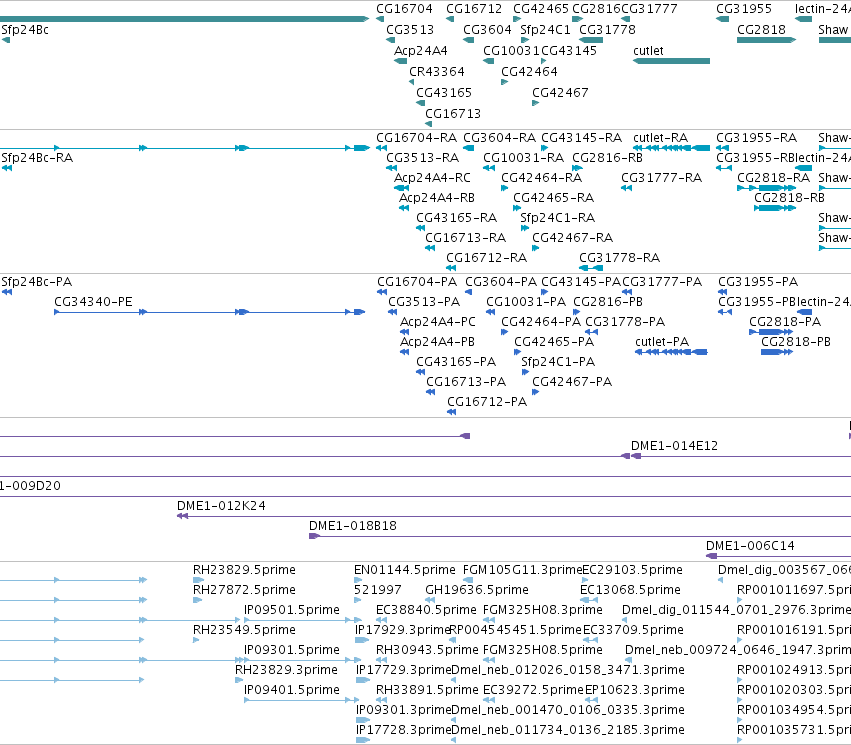Select the EP10623.3prime EST label
Image resolution: width=851 pixels, height=745 pixels.
point(634,690)
